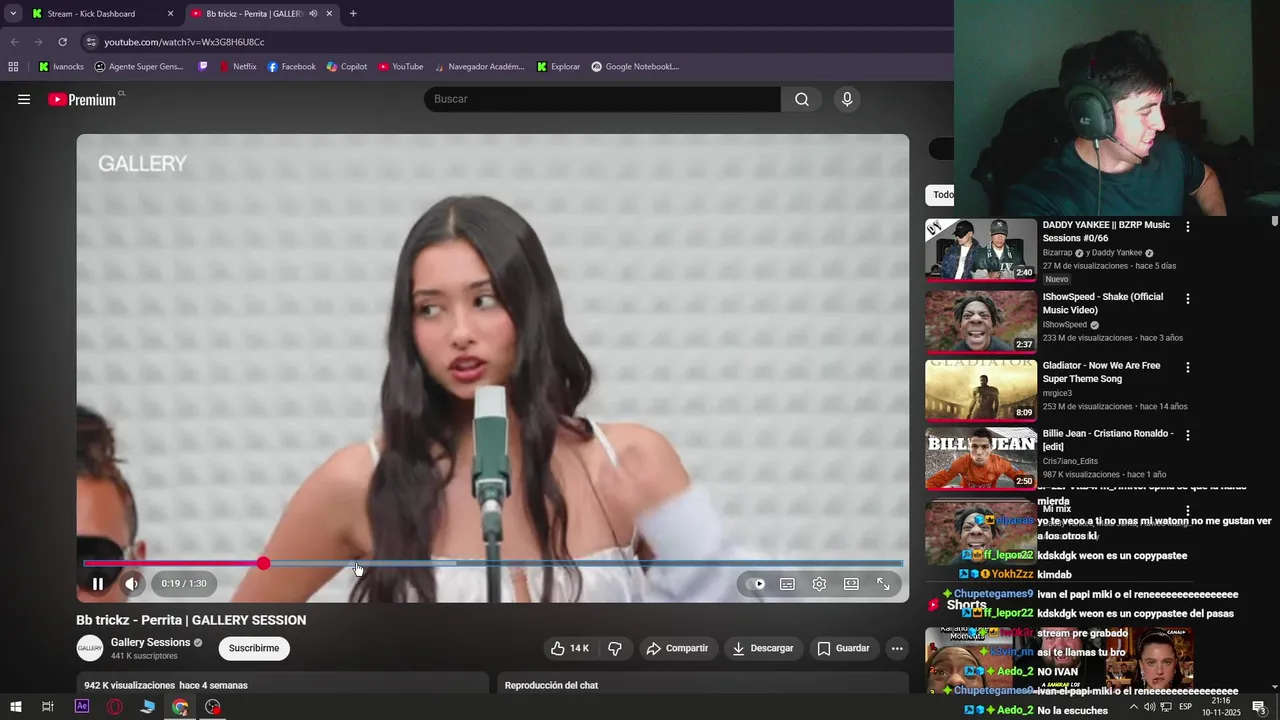1280x720 pixels.
Task: Open the Explorar bookmark
Action: tap(558, 67)
